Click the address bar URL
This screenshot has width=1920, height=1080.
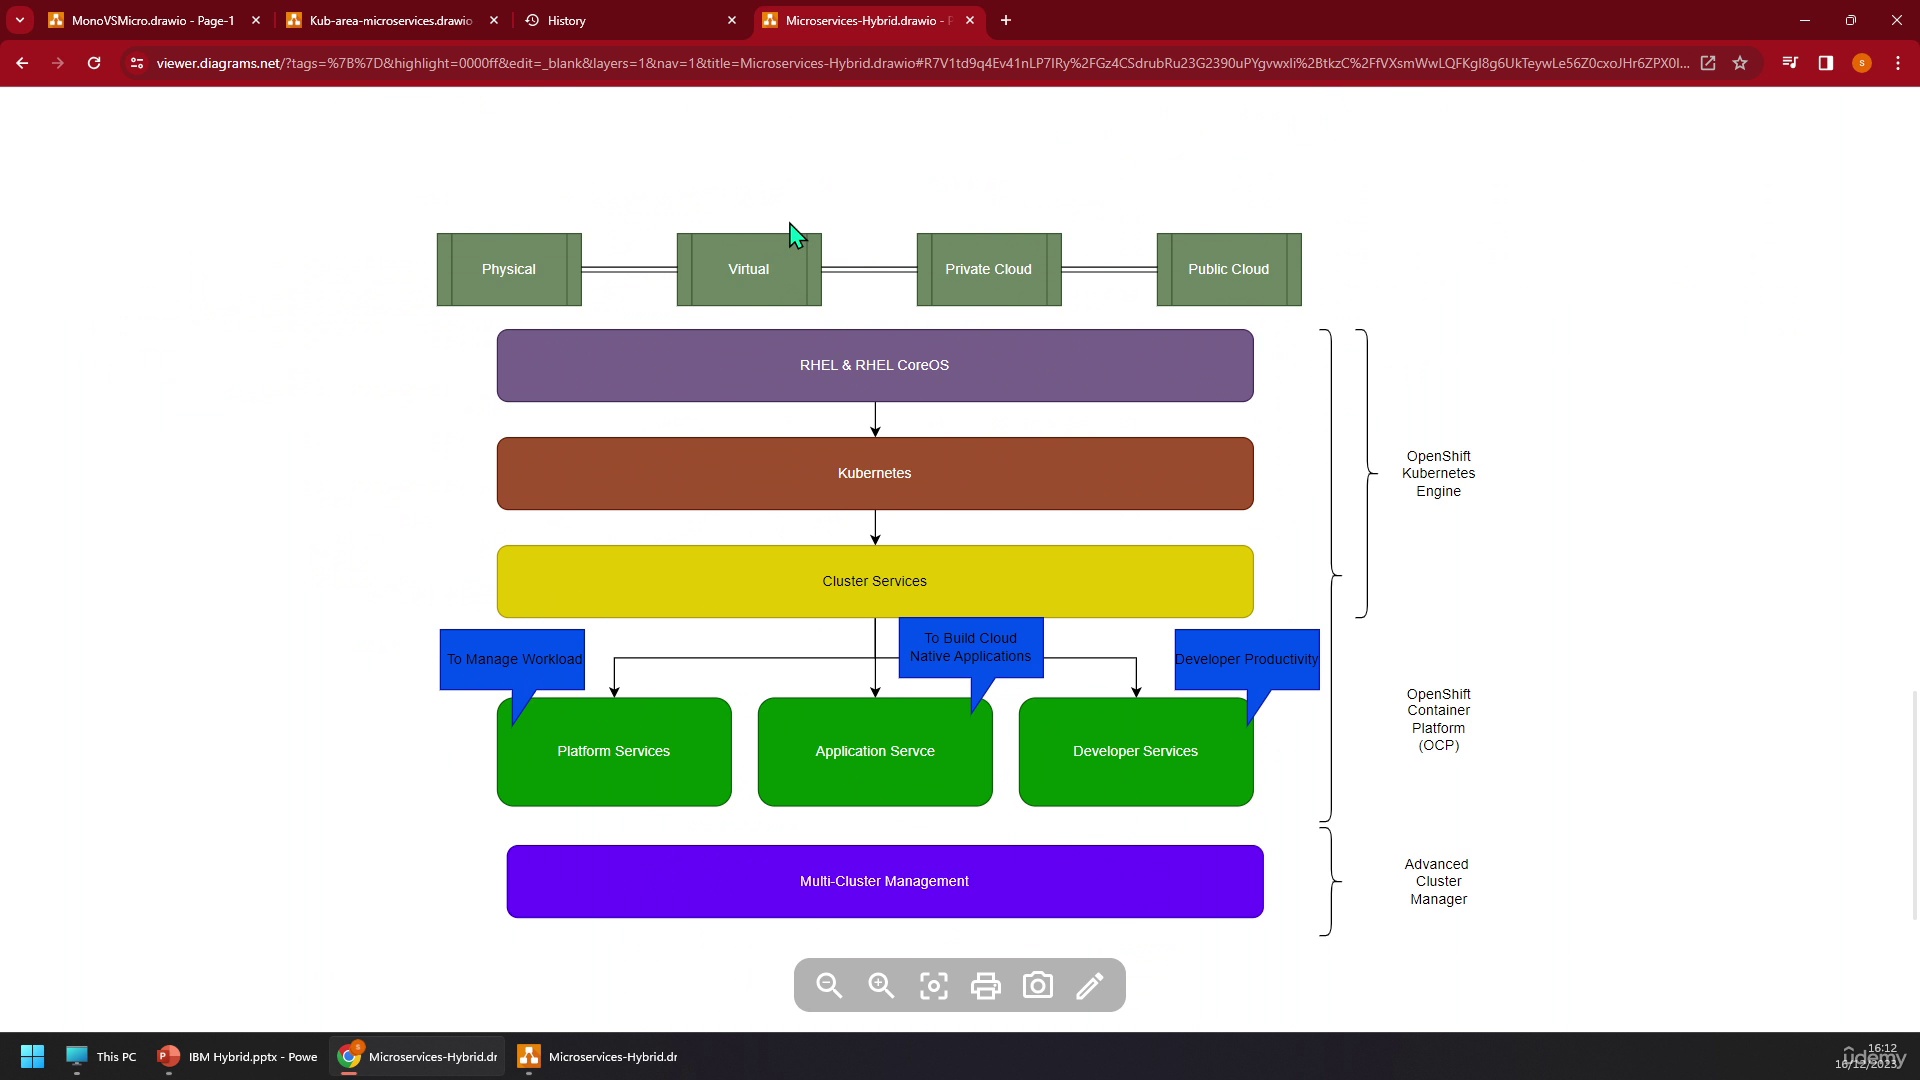tap(922, 63)
